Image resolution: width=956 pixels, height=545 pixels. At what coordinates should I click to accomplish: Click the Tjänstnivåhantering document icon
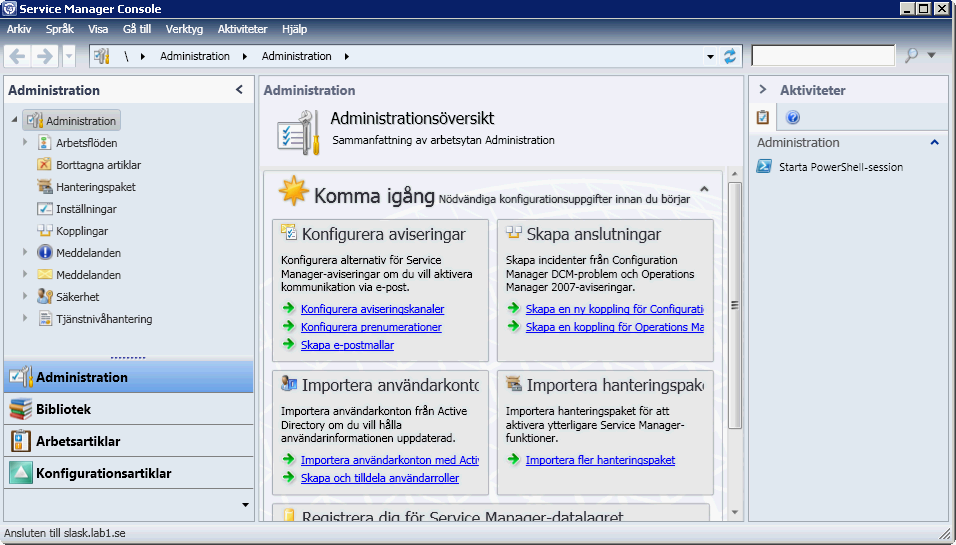point(45,318)
